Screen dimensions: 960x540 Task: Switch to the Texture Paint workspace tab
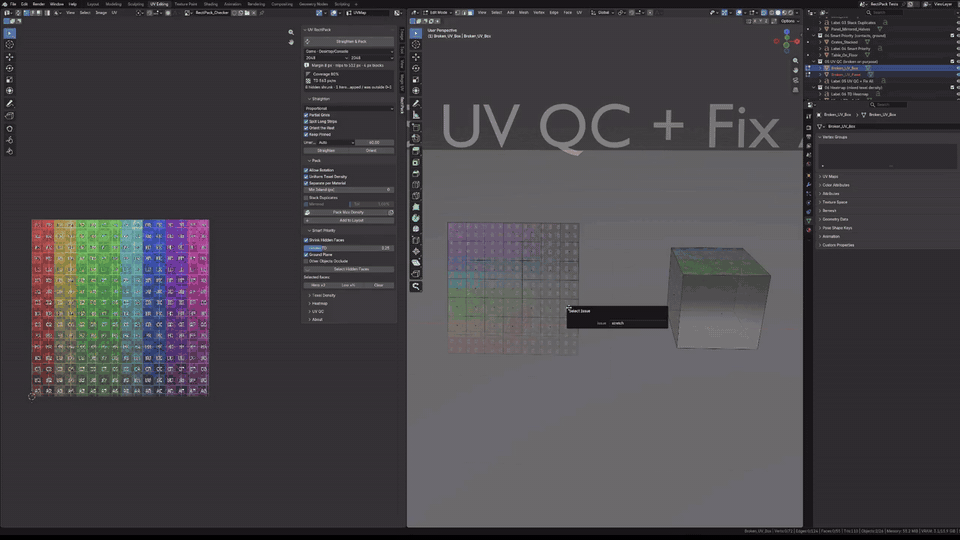[186, 4]
